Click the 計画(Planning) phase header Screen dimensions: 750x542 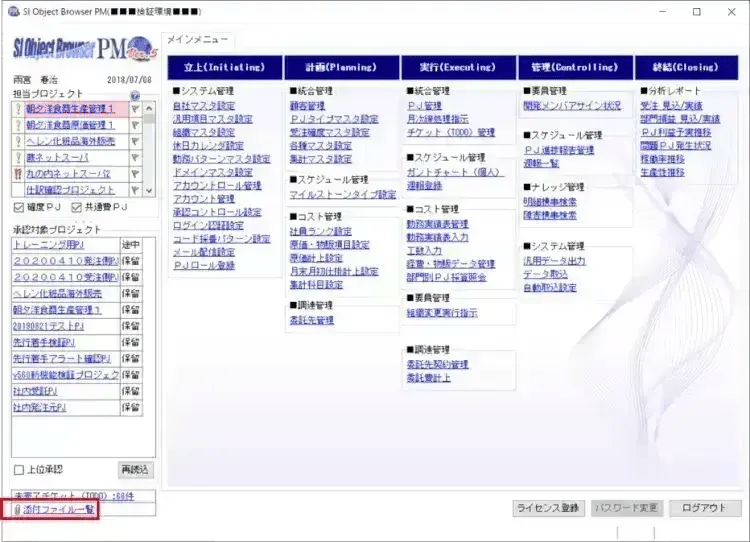click(342, 68)
